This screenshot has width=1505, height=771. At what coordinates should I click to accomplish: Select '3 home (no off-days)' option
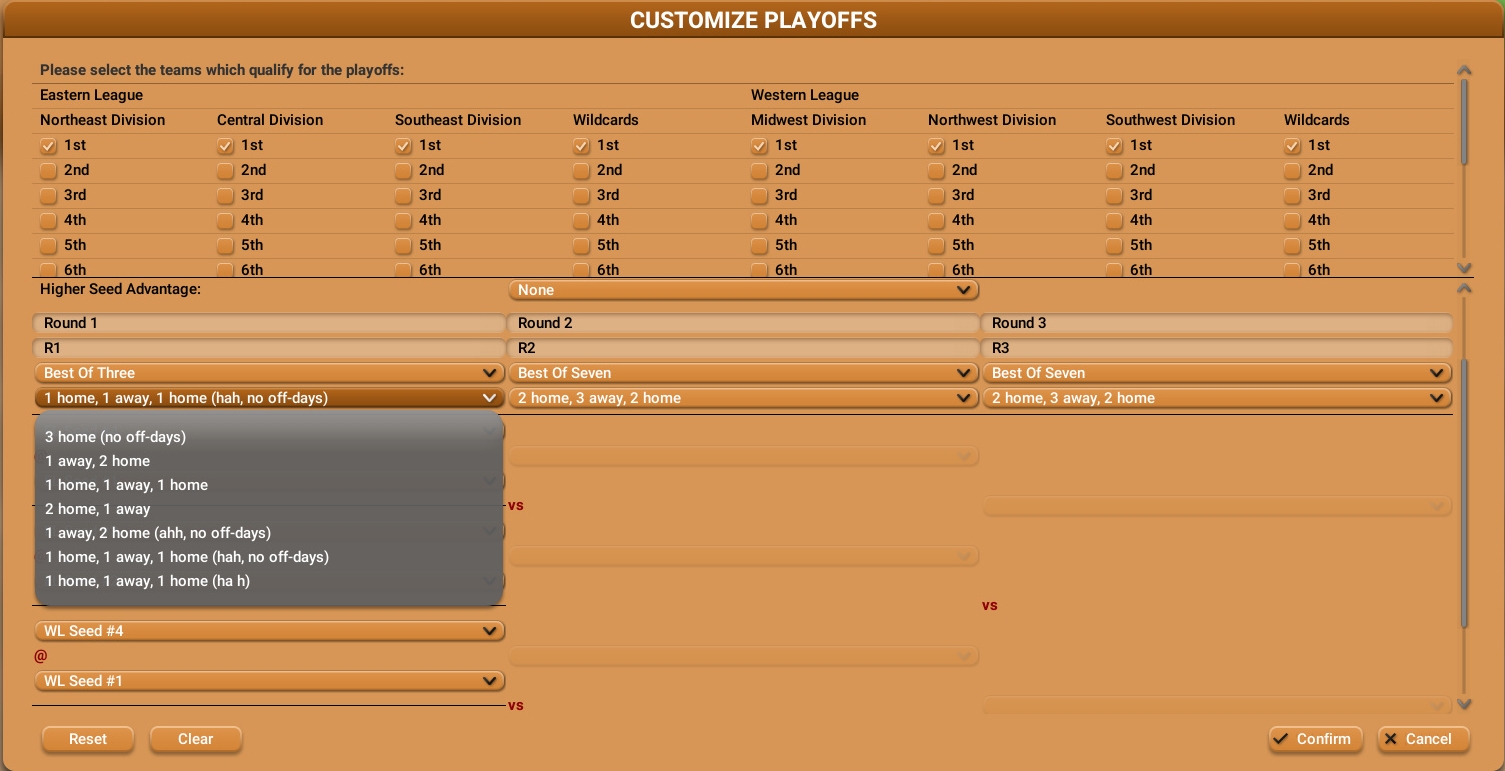(x=116, y=437)
